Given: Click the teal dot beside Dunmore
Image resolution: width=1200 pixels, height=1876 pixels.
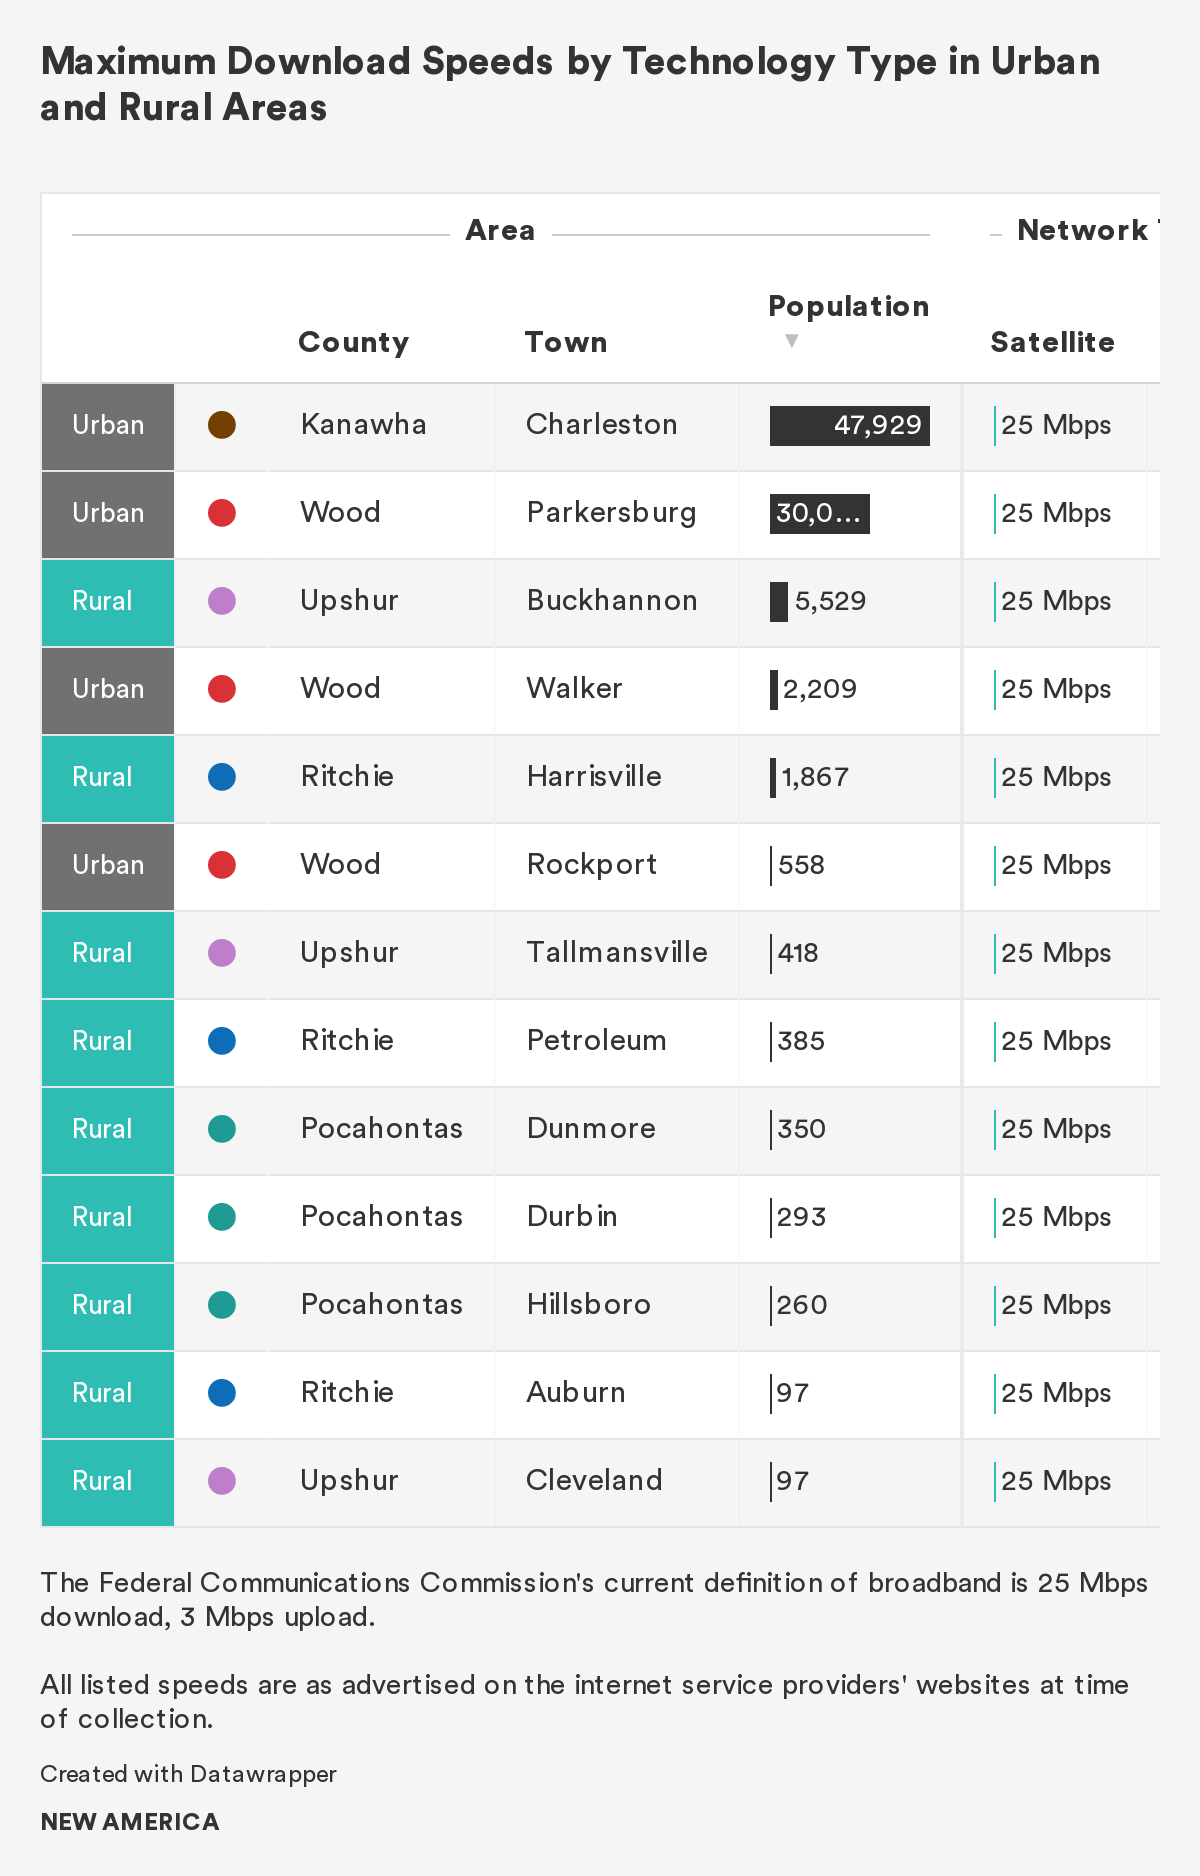Looking at the screenshot, I should click(x=222, y=1129).
